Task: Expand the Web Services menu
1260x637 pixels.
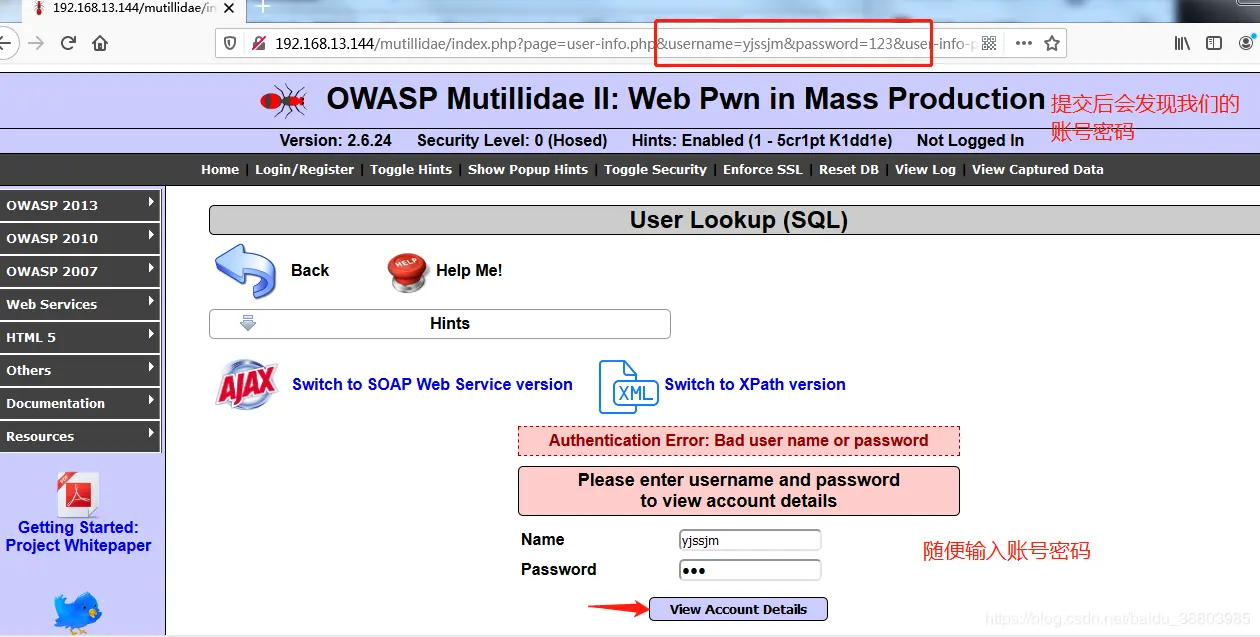Action: (80, 304)
